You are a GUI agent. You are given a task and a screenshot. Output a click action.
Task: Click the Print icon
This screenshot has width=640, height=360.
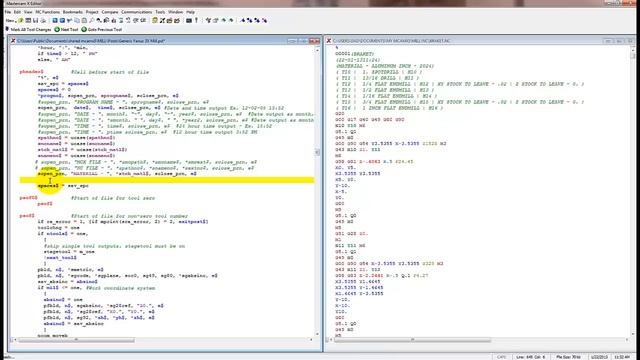tap(43, 20)
